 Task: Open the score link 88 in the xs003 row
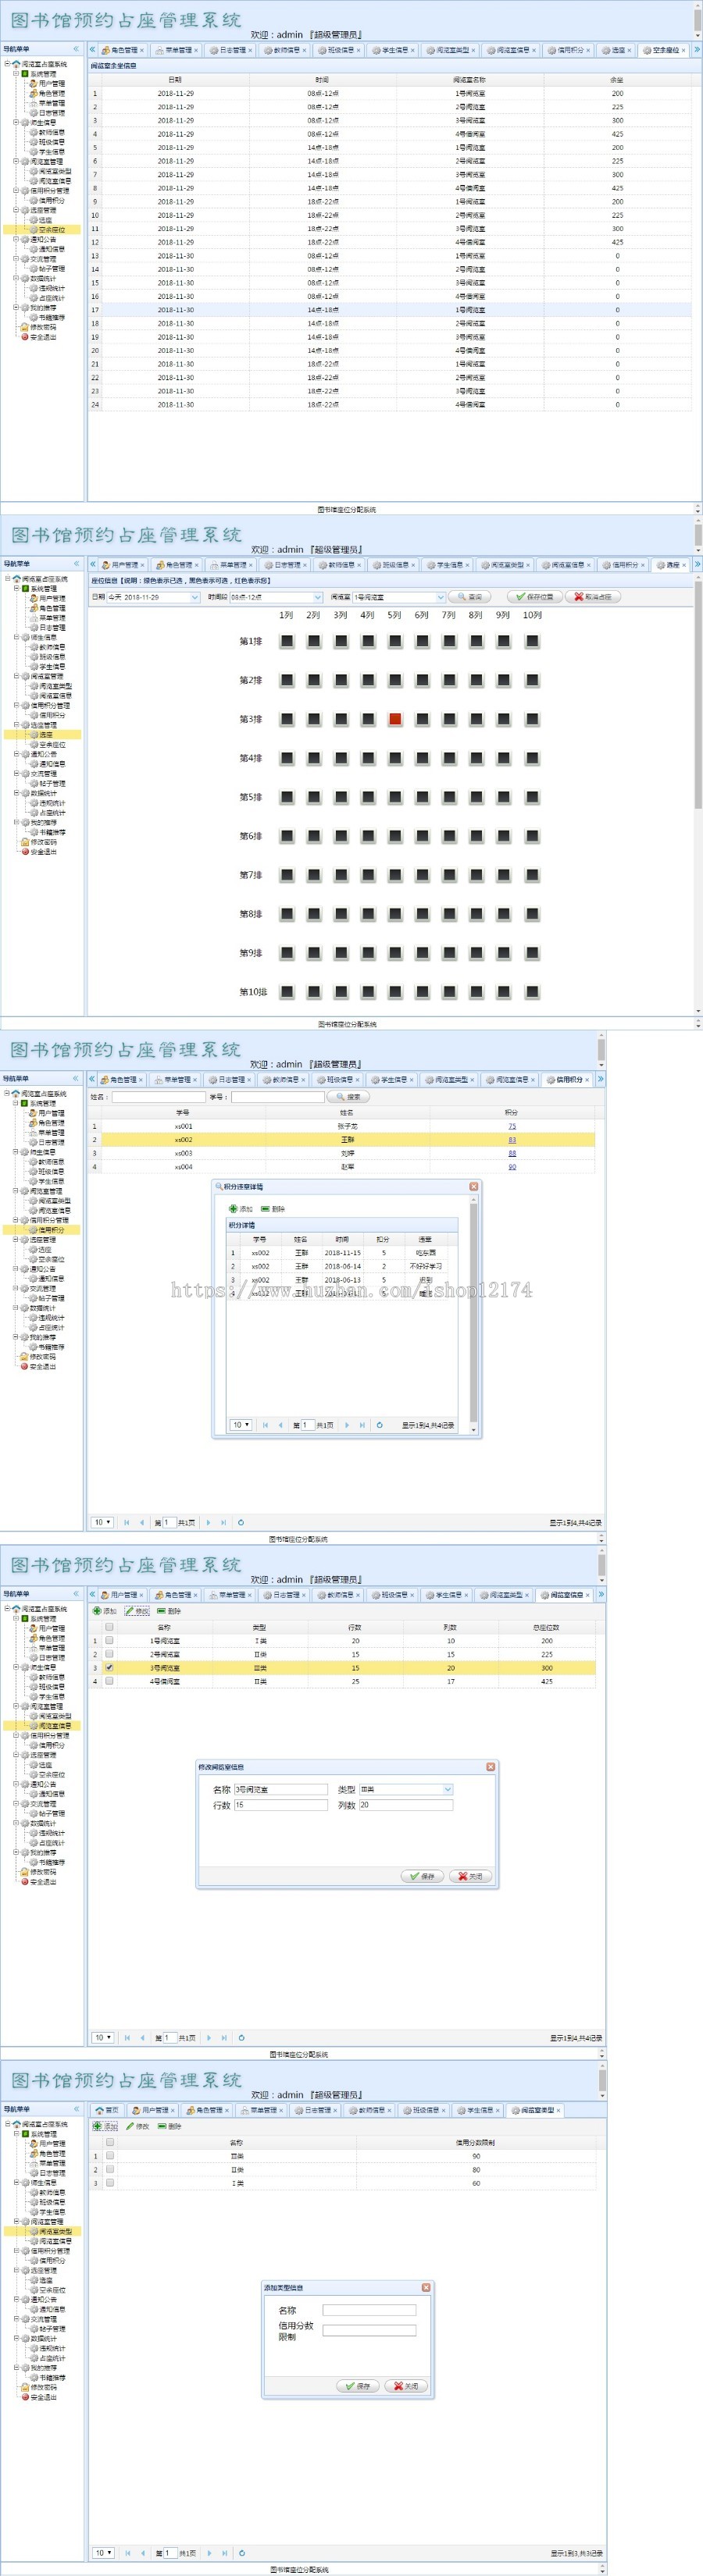[512, 1153]
